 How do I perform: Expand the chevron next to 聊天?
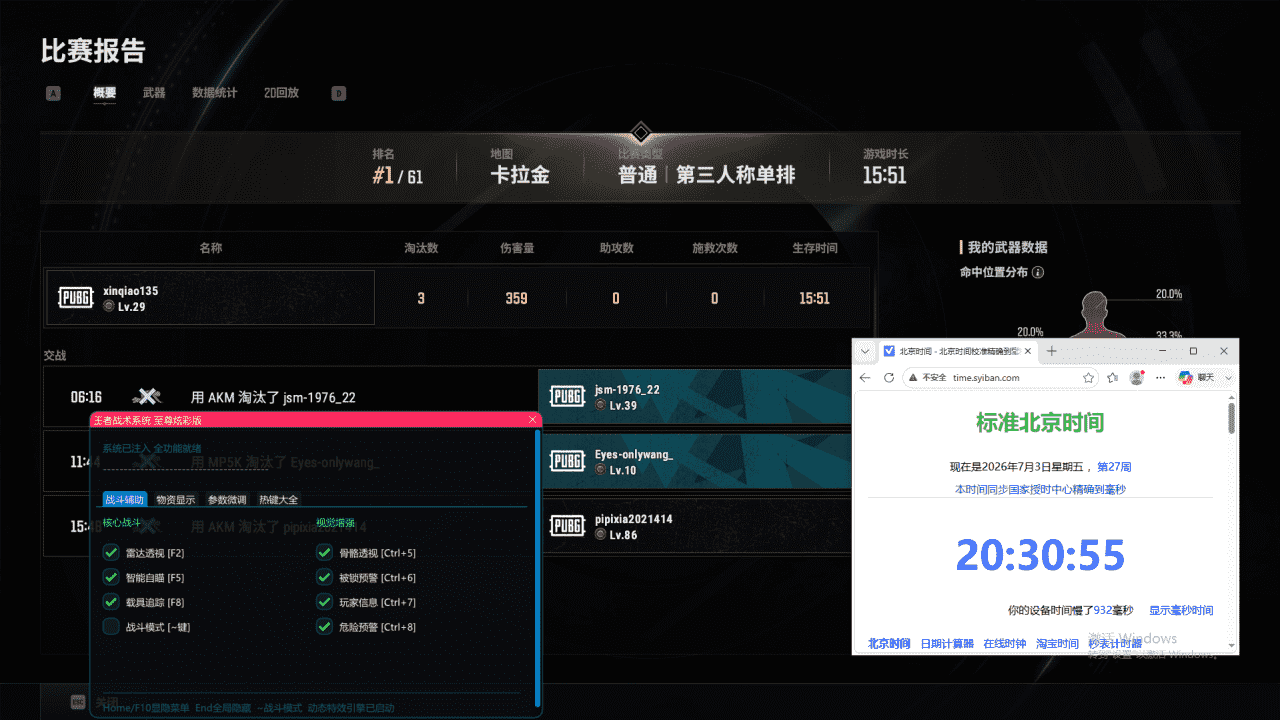pos(1229,378)
